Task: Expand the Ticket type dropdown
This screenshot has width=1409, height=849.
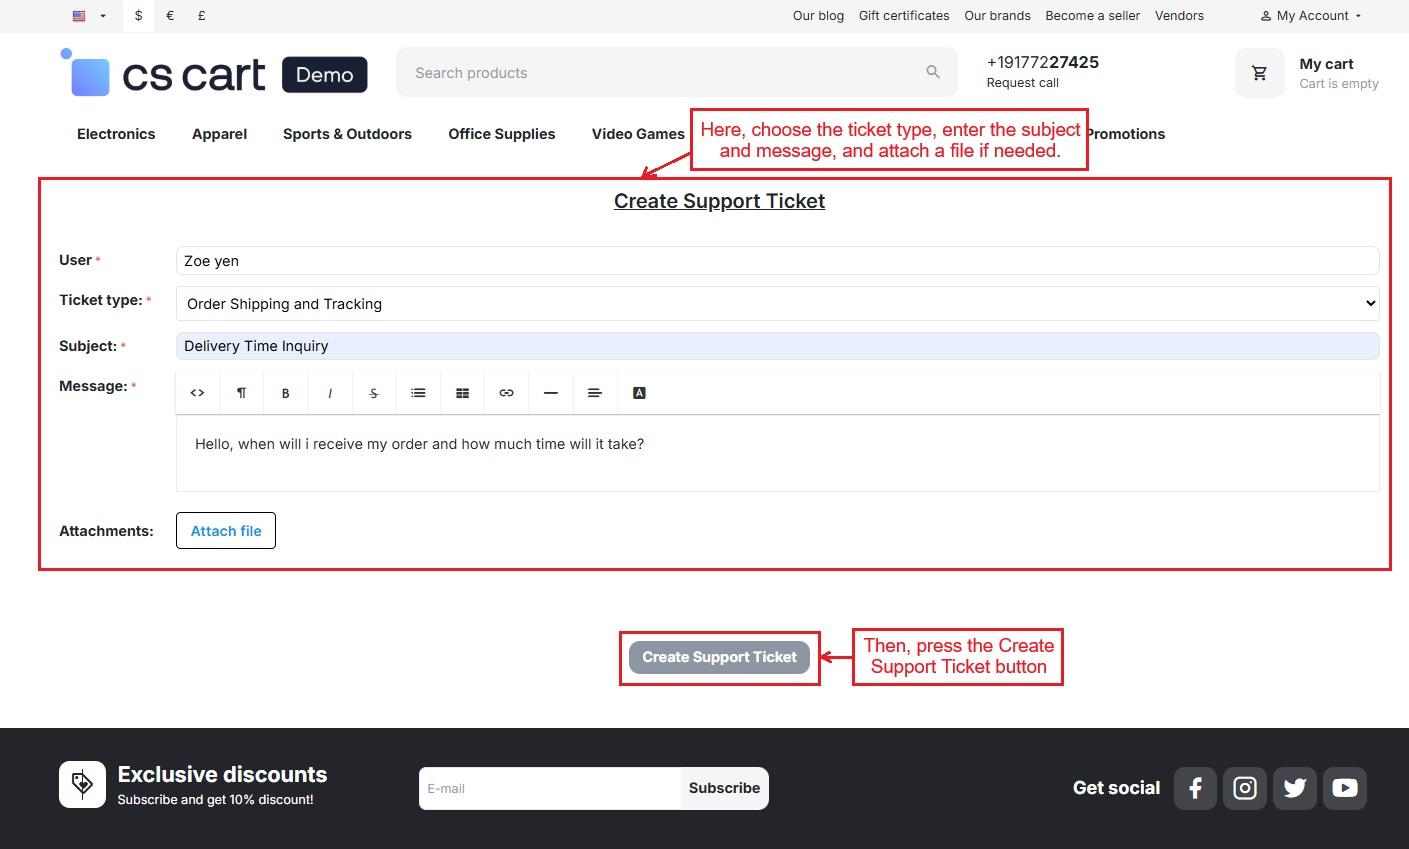Action: pyautogui.click(x=776, y=304)
